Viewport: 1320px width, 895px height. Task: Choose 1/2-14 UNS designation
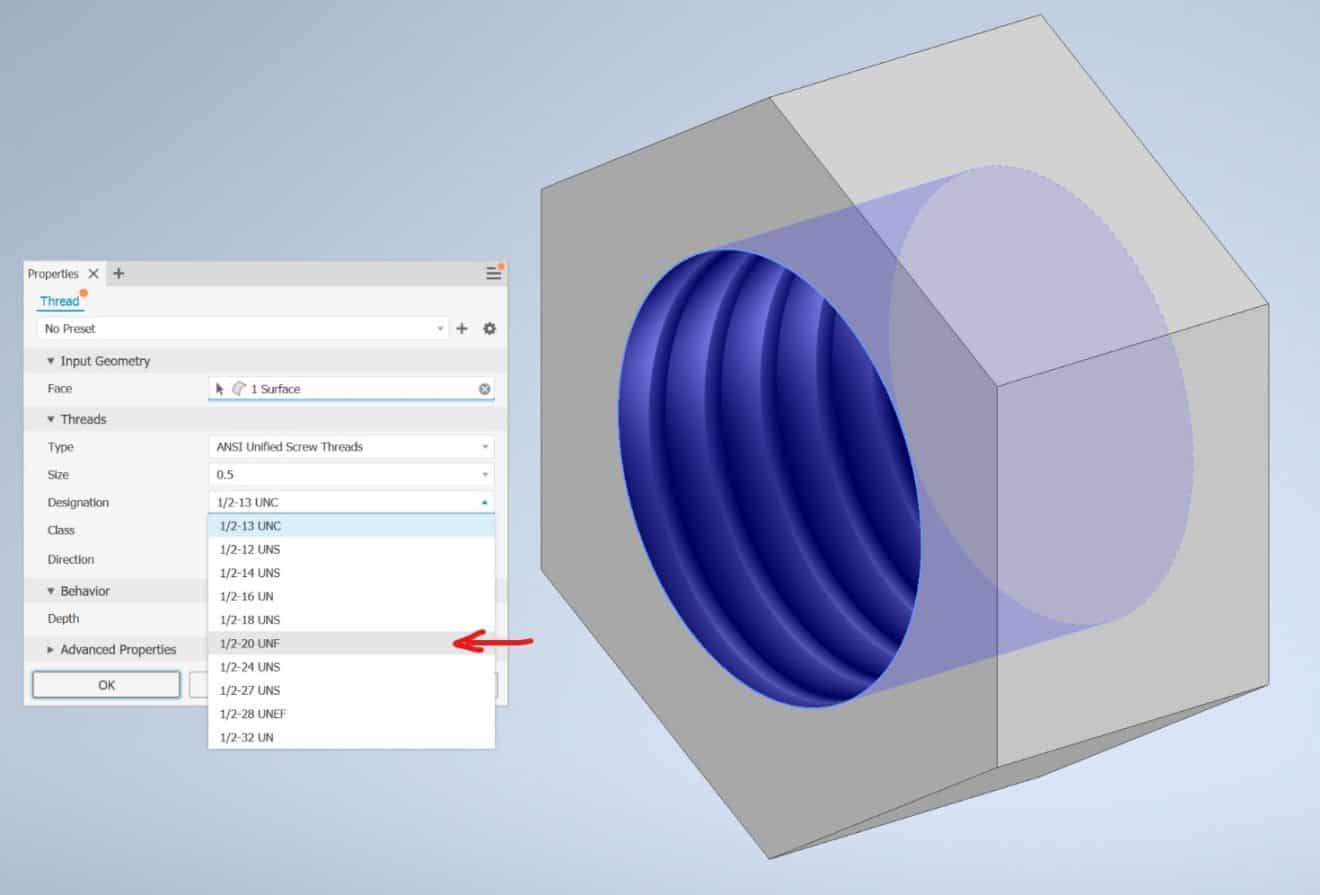pyautogui.click(x=351, y=573)
